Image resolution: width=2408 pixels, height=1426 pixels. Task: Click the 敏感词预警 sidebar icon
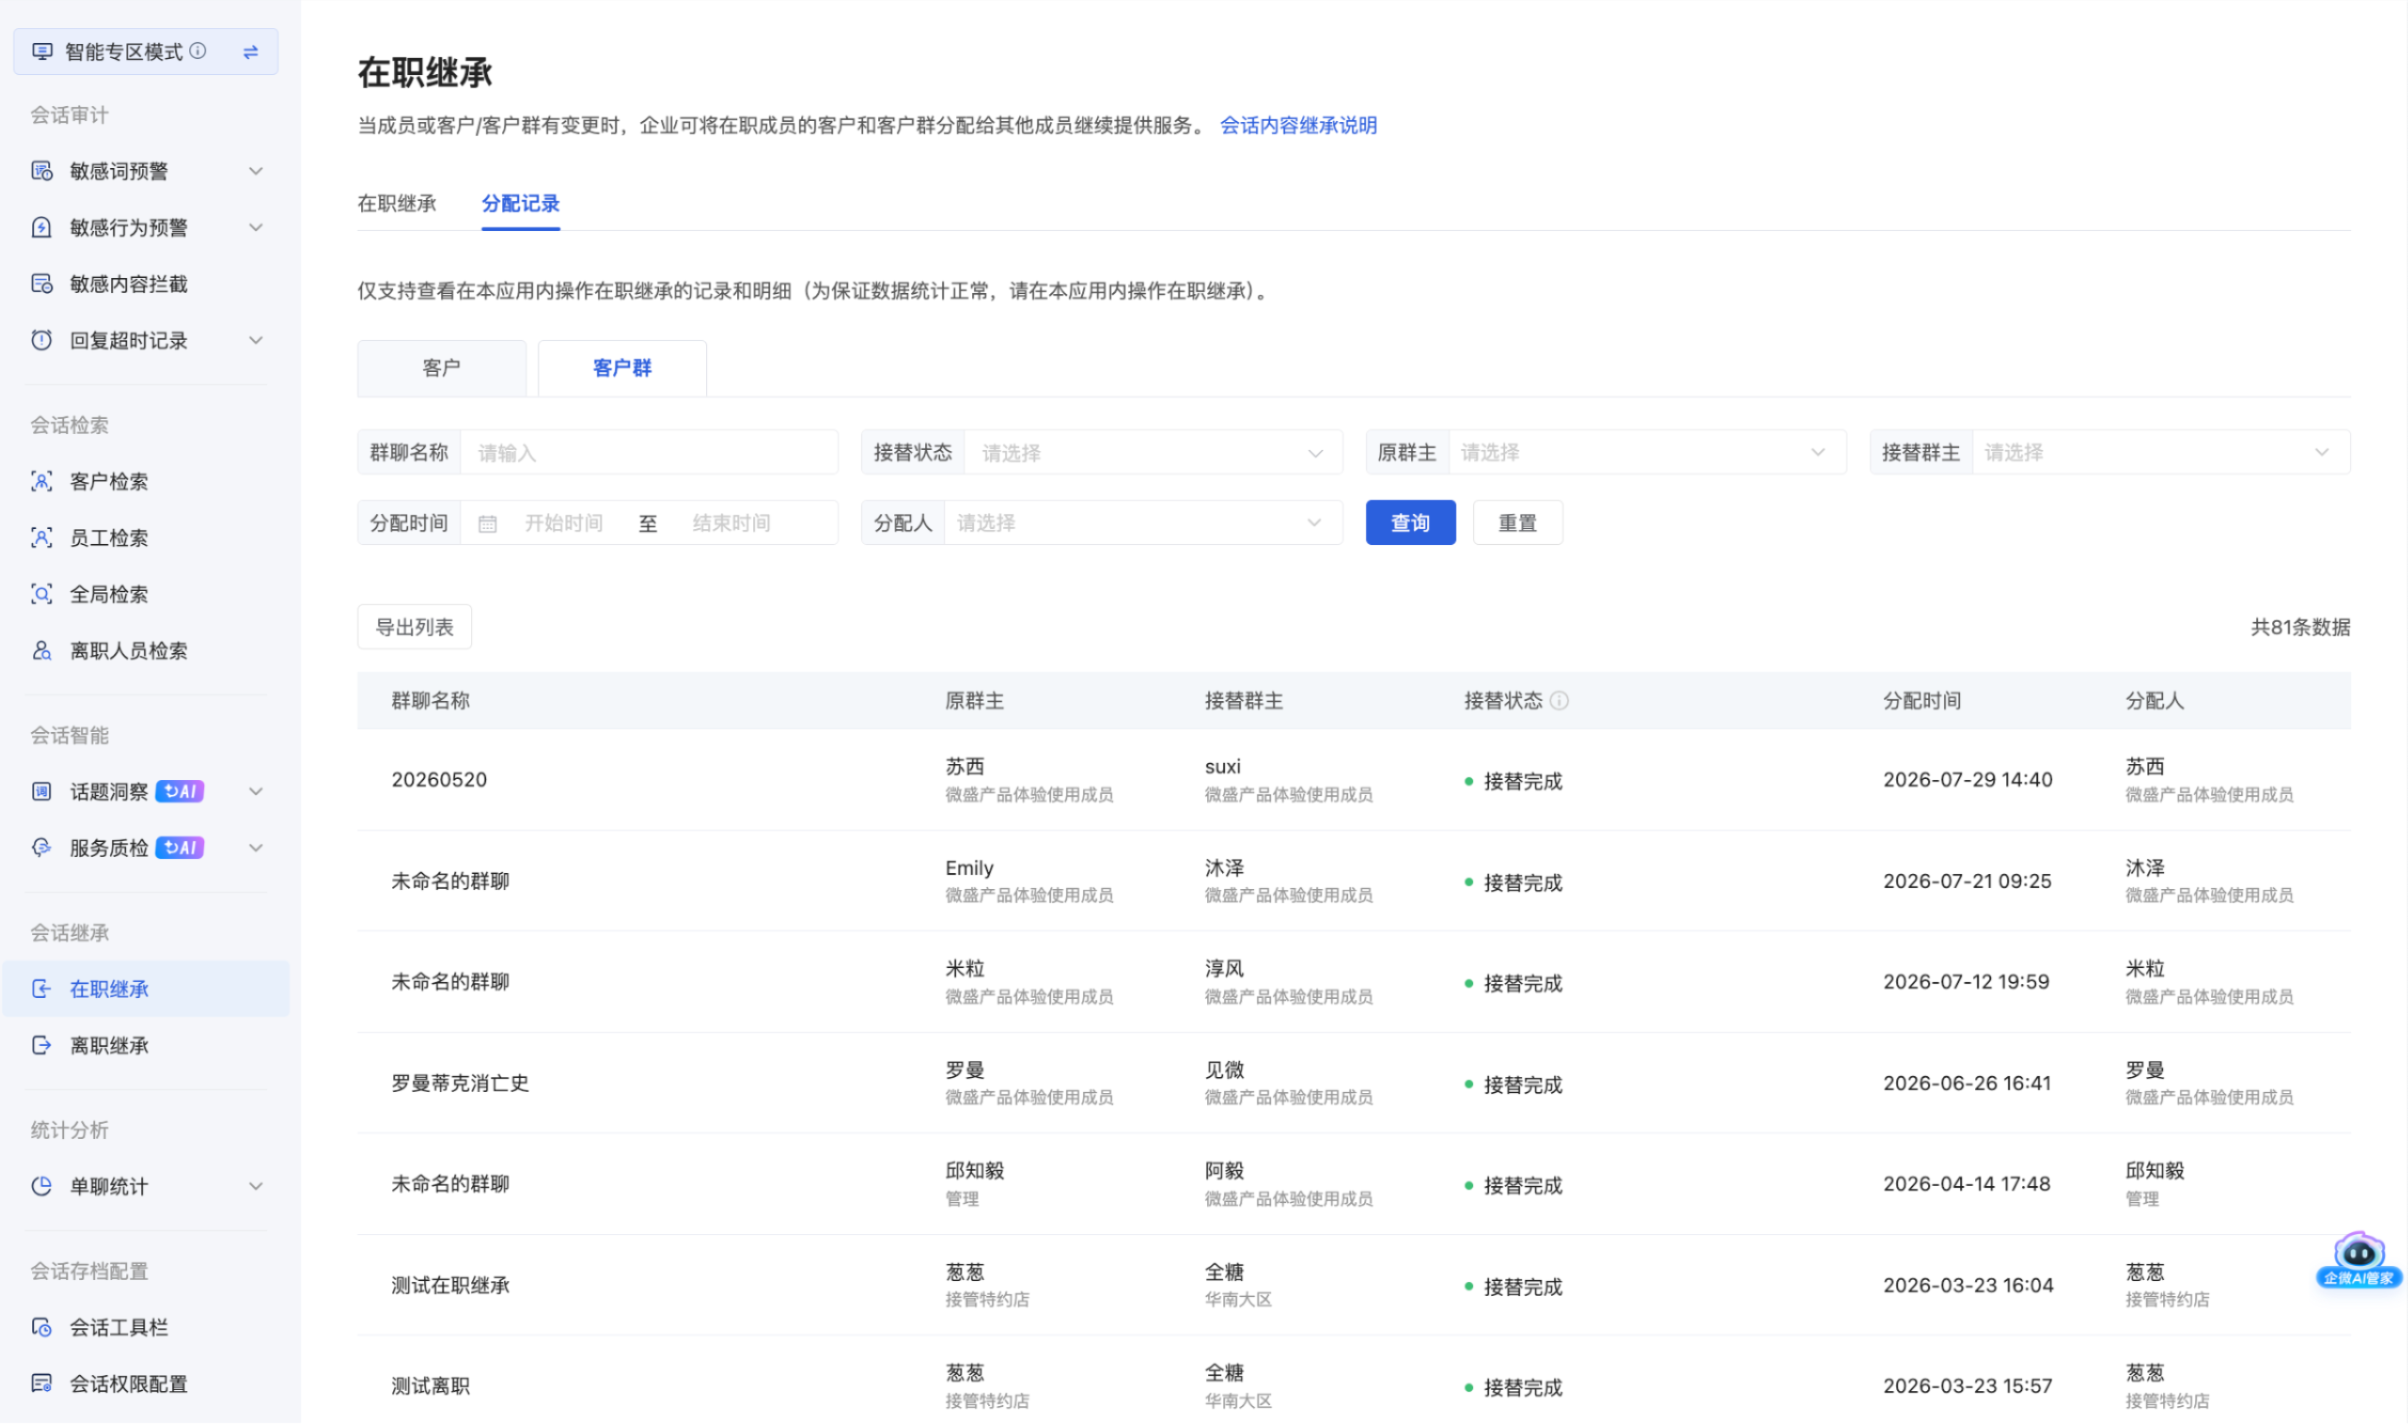click(x=41, y=171)
